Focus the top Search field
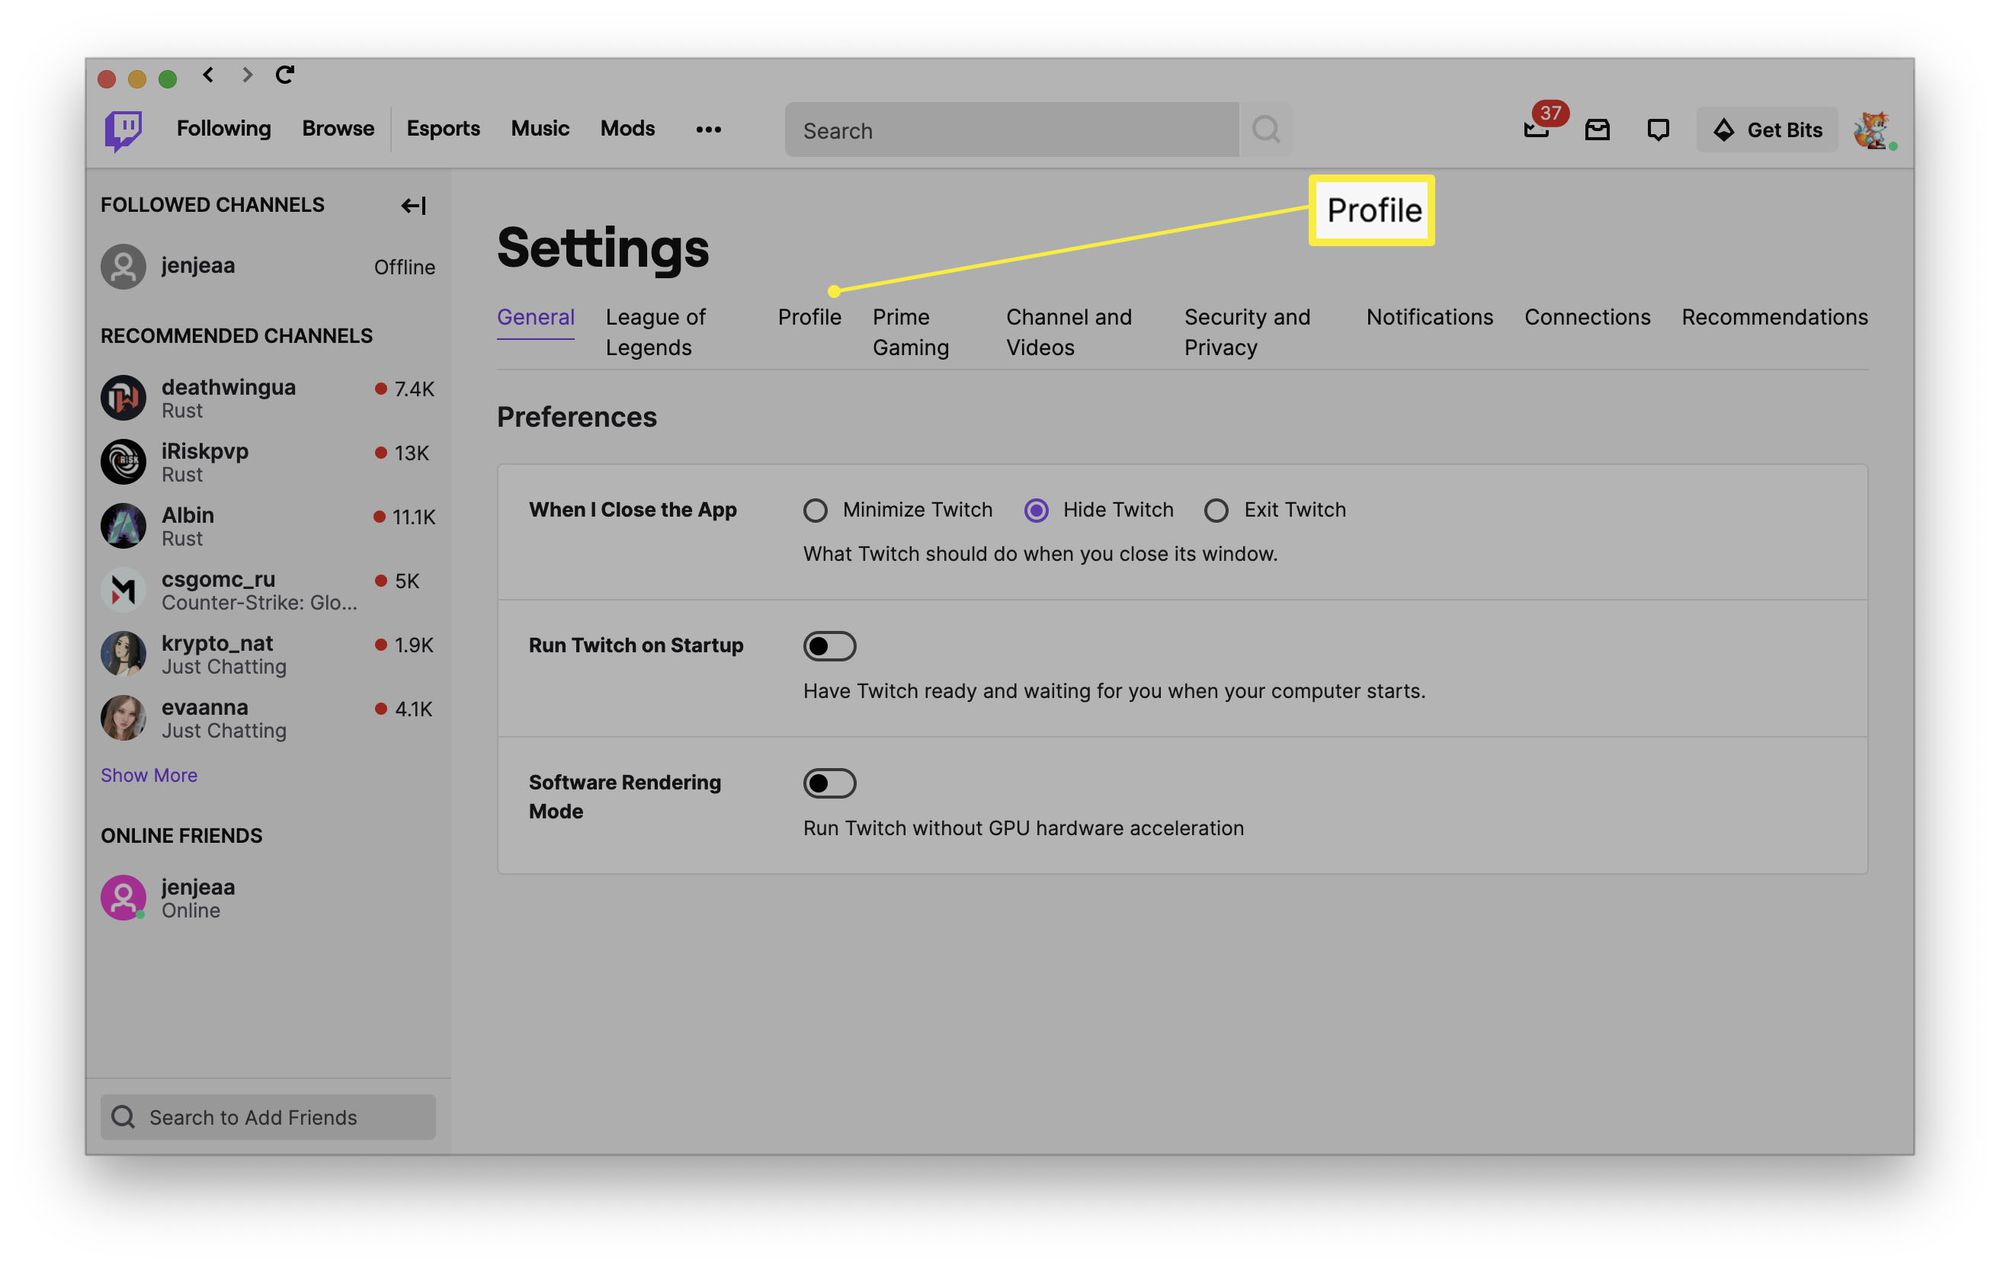The image size is (2000, 1268). [x=1012, y=130]
